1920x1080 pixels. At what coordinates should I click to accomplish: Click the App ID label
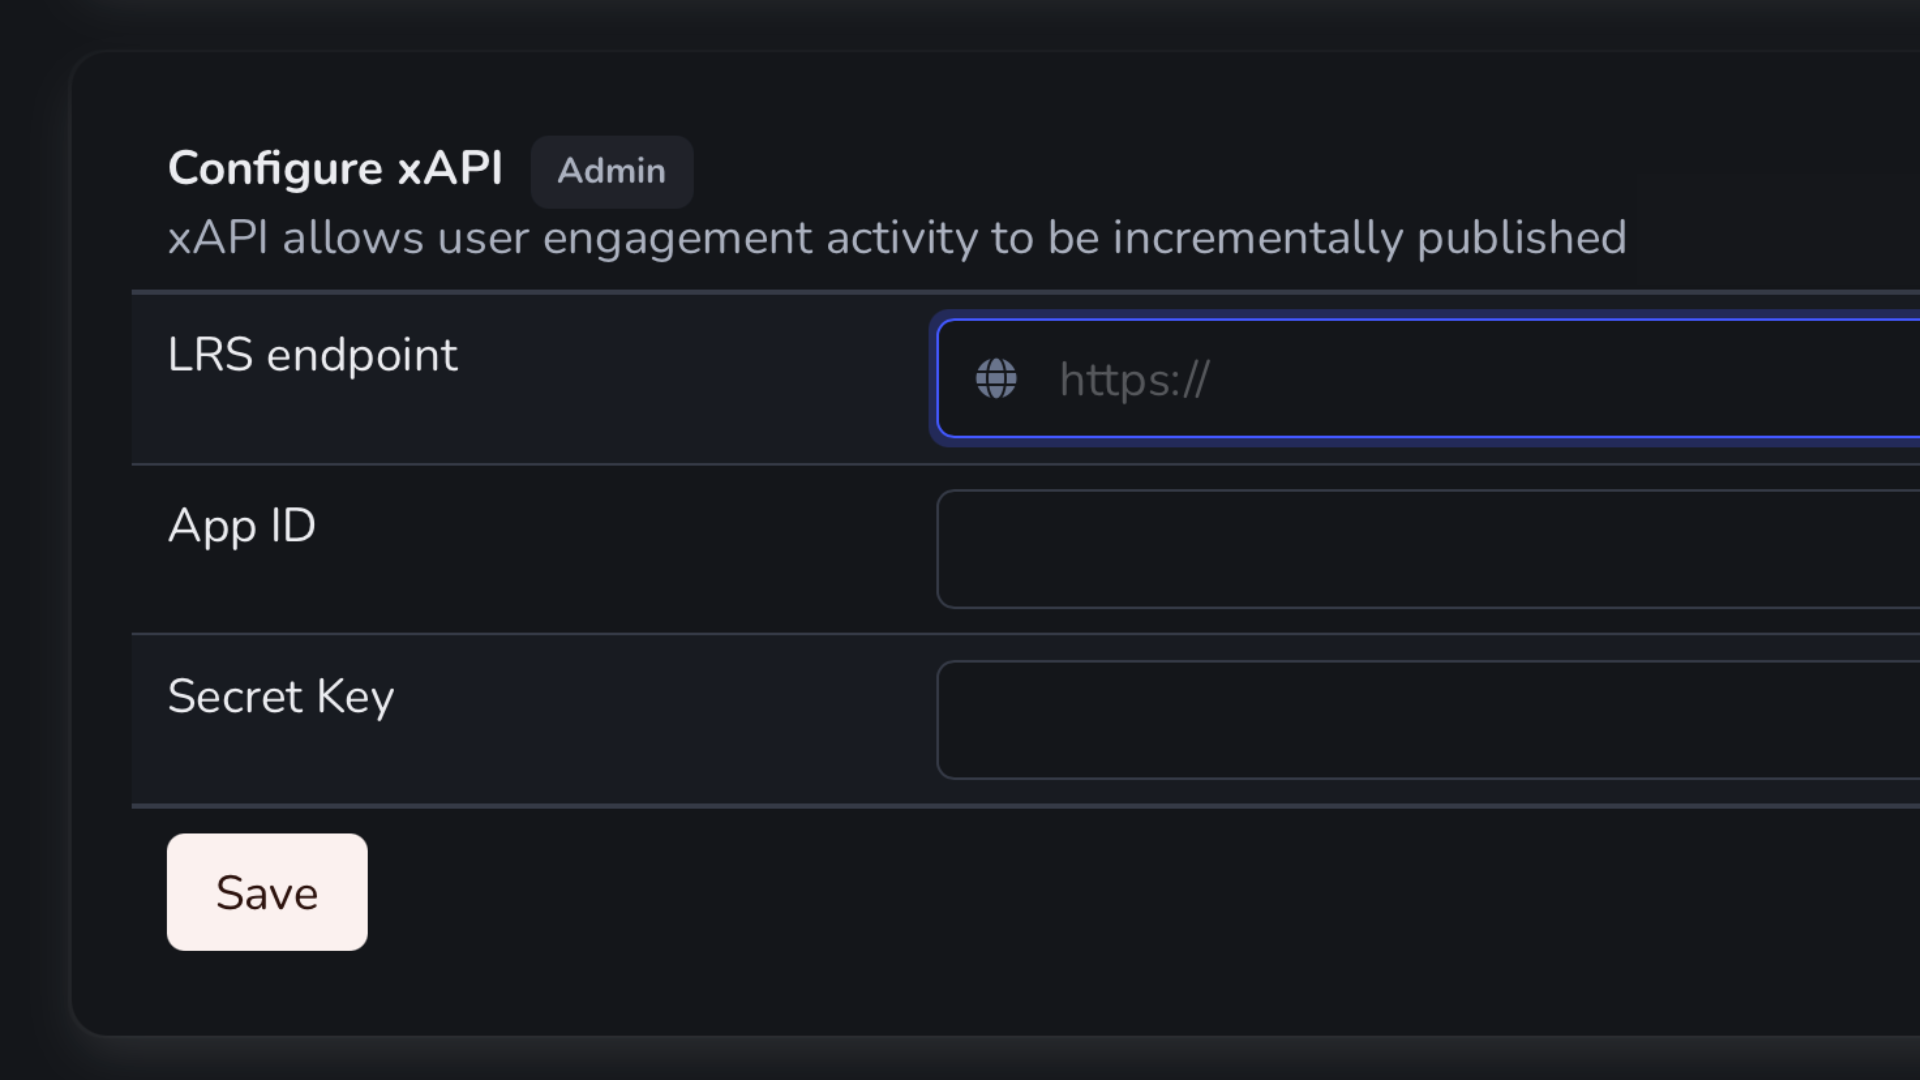(242, 525)
